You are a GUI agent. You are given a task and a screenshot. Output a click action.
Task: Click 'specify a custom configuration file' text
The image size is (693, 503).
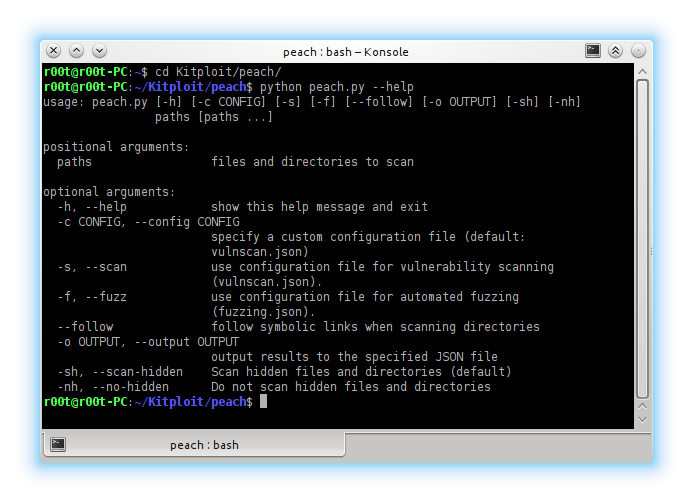click(x=333, y=237)
